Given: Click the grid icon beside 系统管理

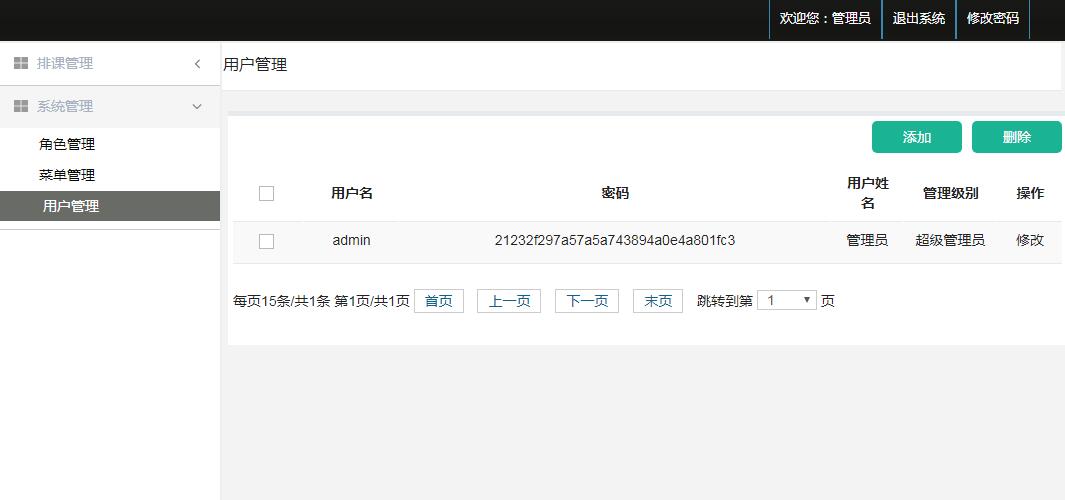Looking at the screenshot, I should click(x=21, y=106).
